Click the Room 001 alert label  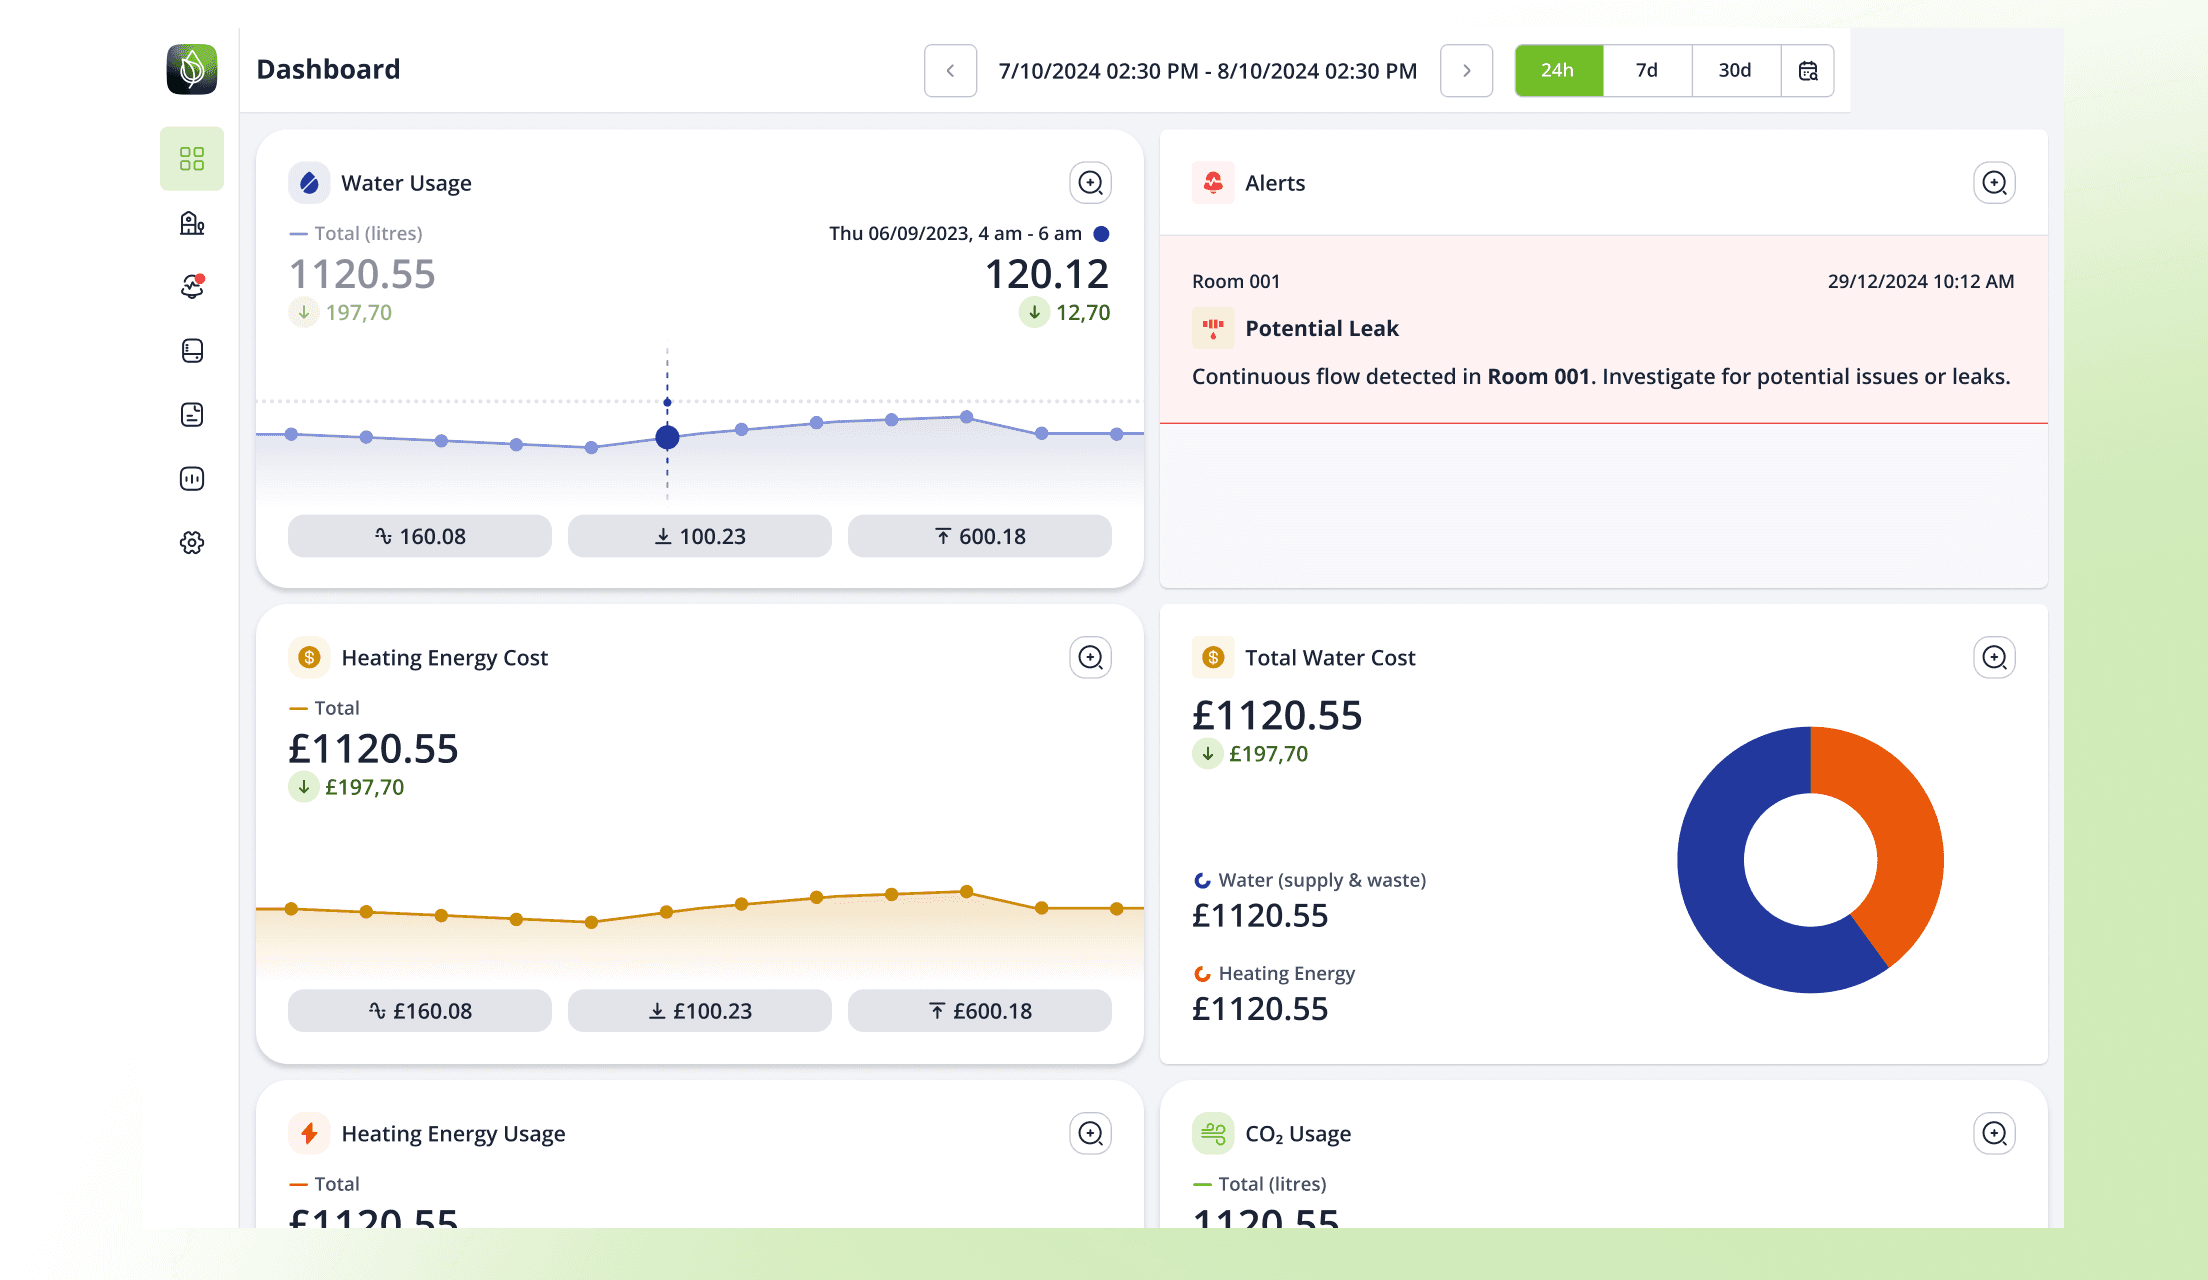pos(1236,282)
